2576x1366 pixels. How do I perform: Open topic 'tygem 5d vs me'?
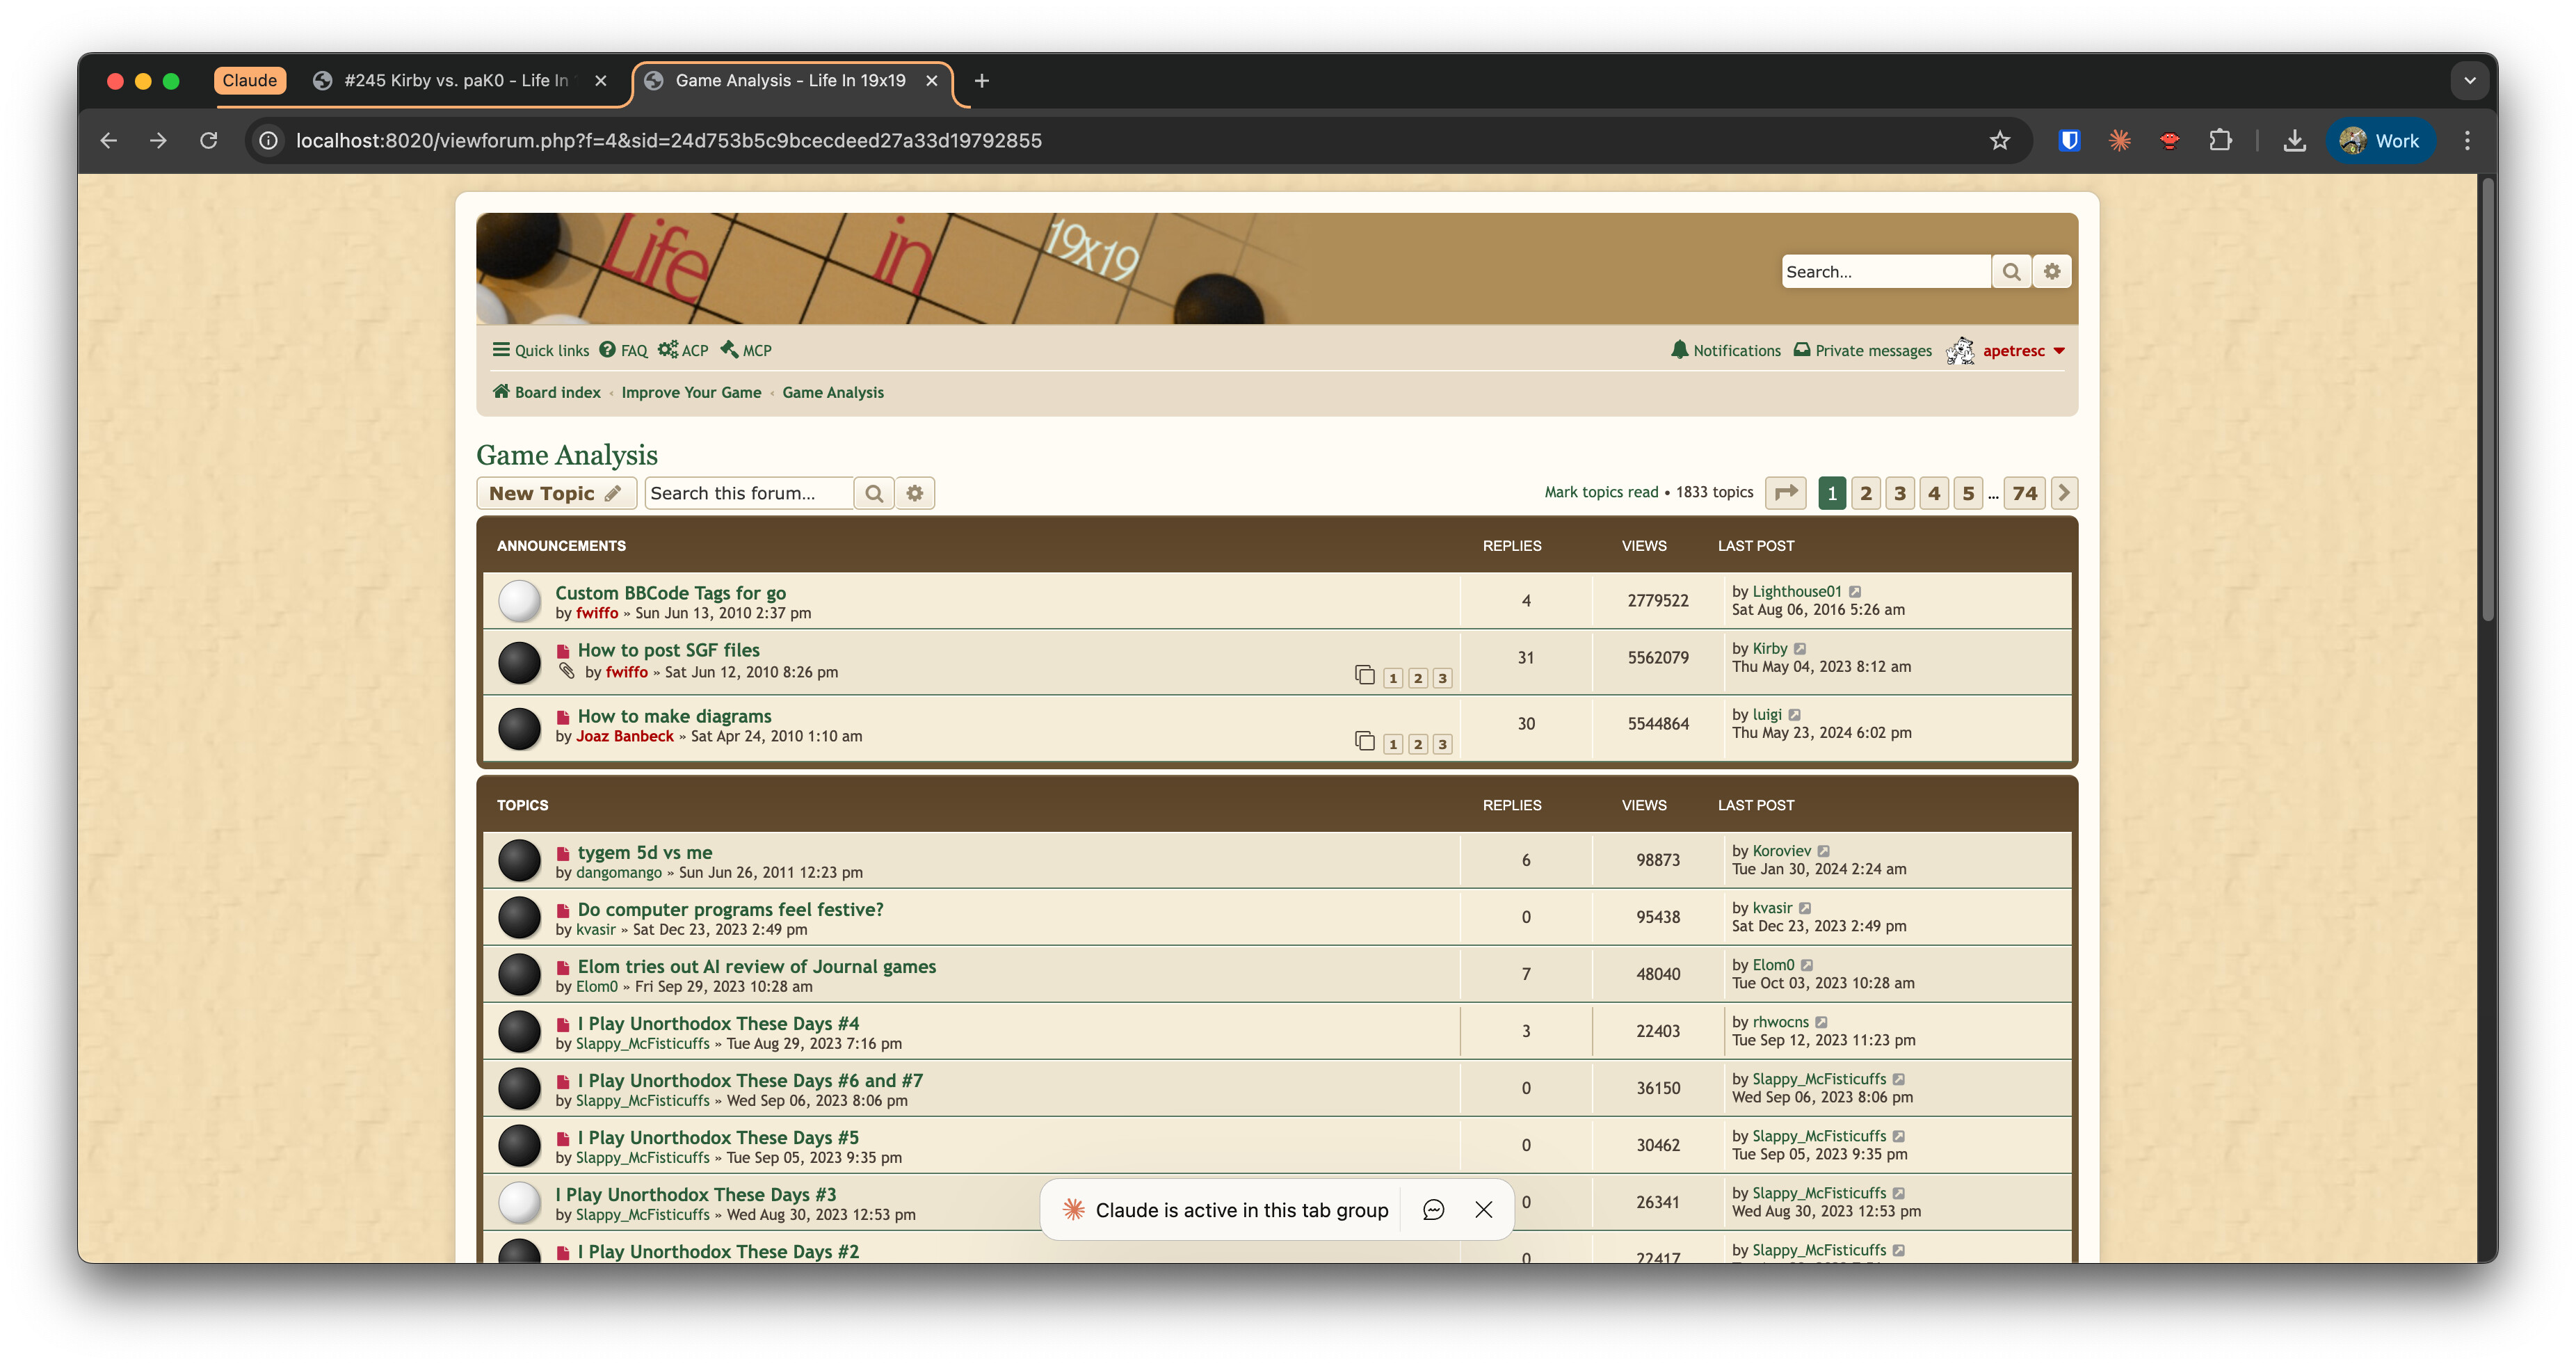pos(644,852)
